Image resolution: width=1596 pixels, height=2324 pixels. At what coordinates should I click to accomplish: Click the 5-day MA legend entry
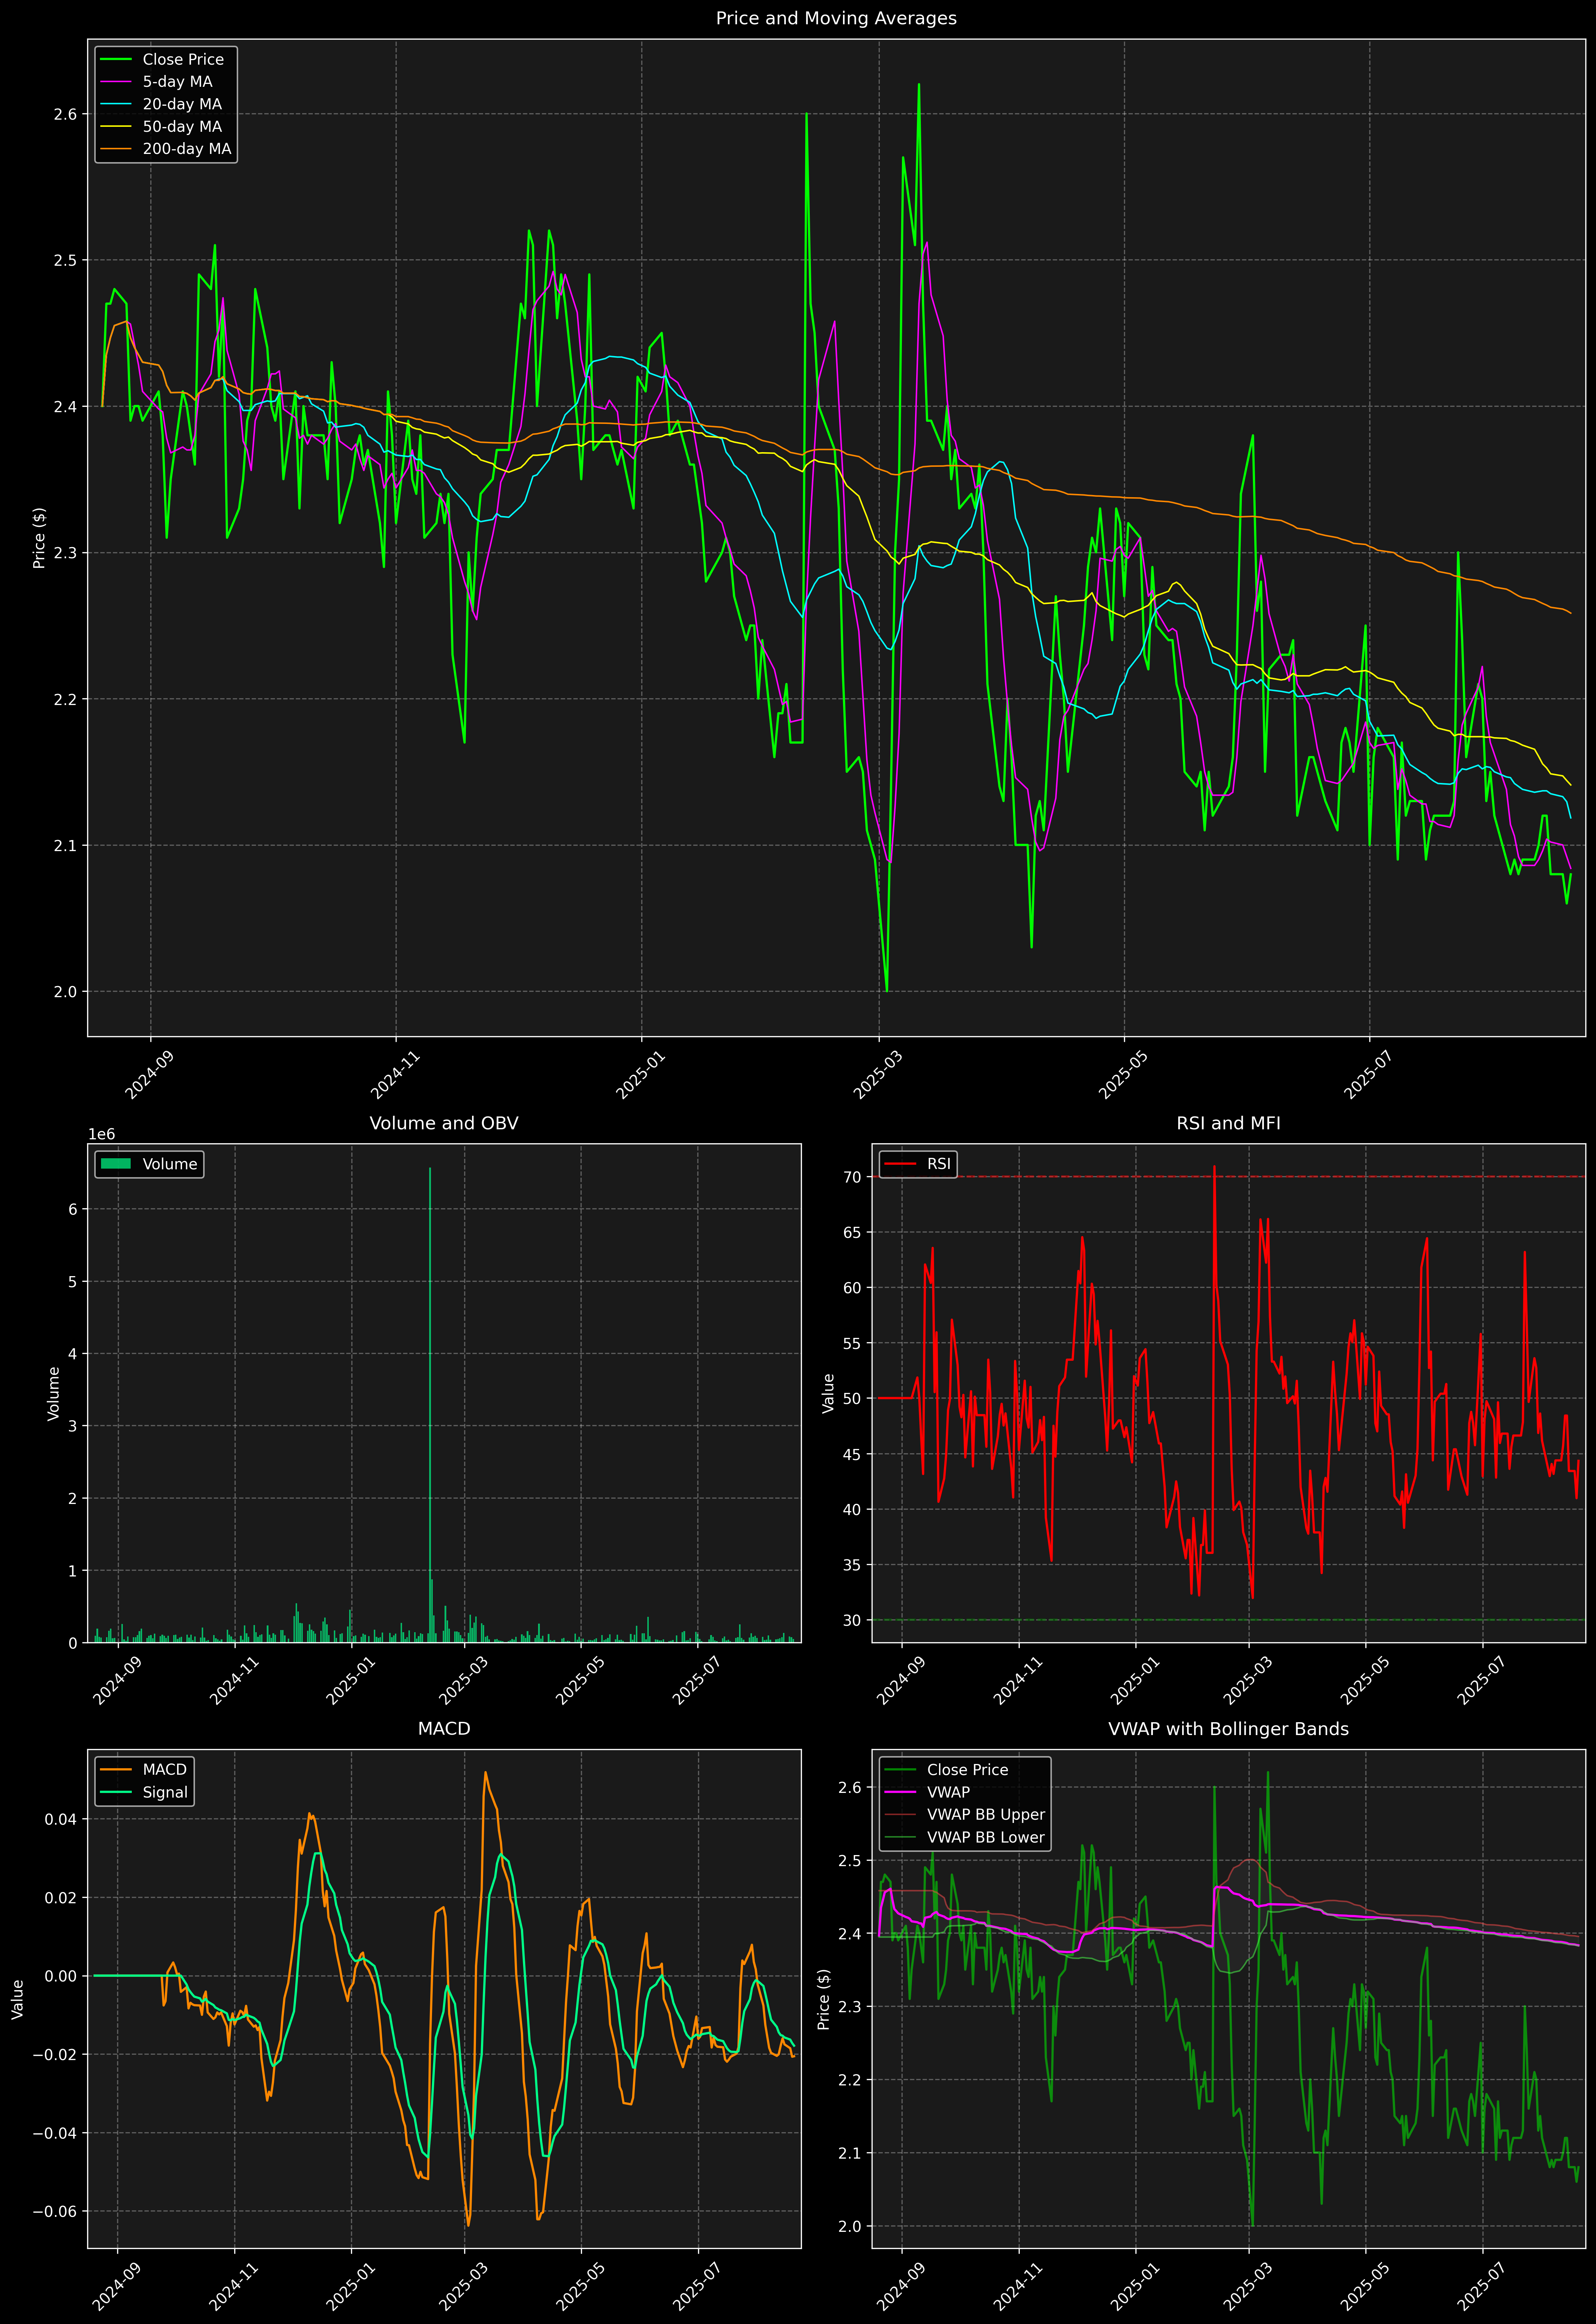point(177,82)
